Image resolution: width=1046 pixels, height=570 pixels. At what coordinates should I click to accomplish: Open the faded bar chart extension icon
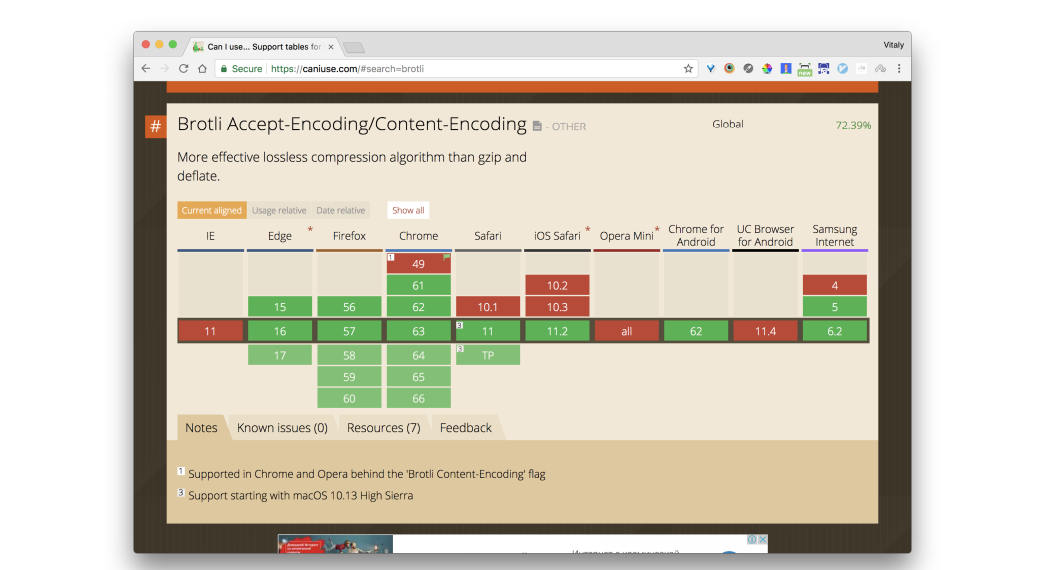coord(861,69)
